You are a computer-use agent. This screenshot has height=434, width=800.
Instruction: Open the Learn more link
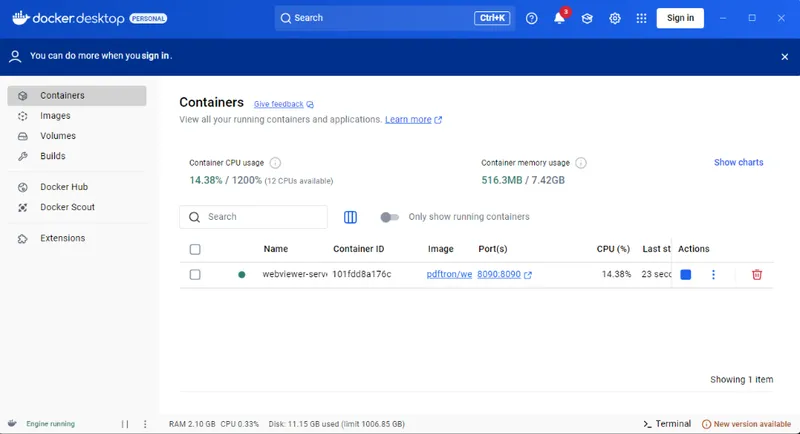tap(408, 119)
